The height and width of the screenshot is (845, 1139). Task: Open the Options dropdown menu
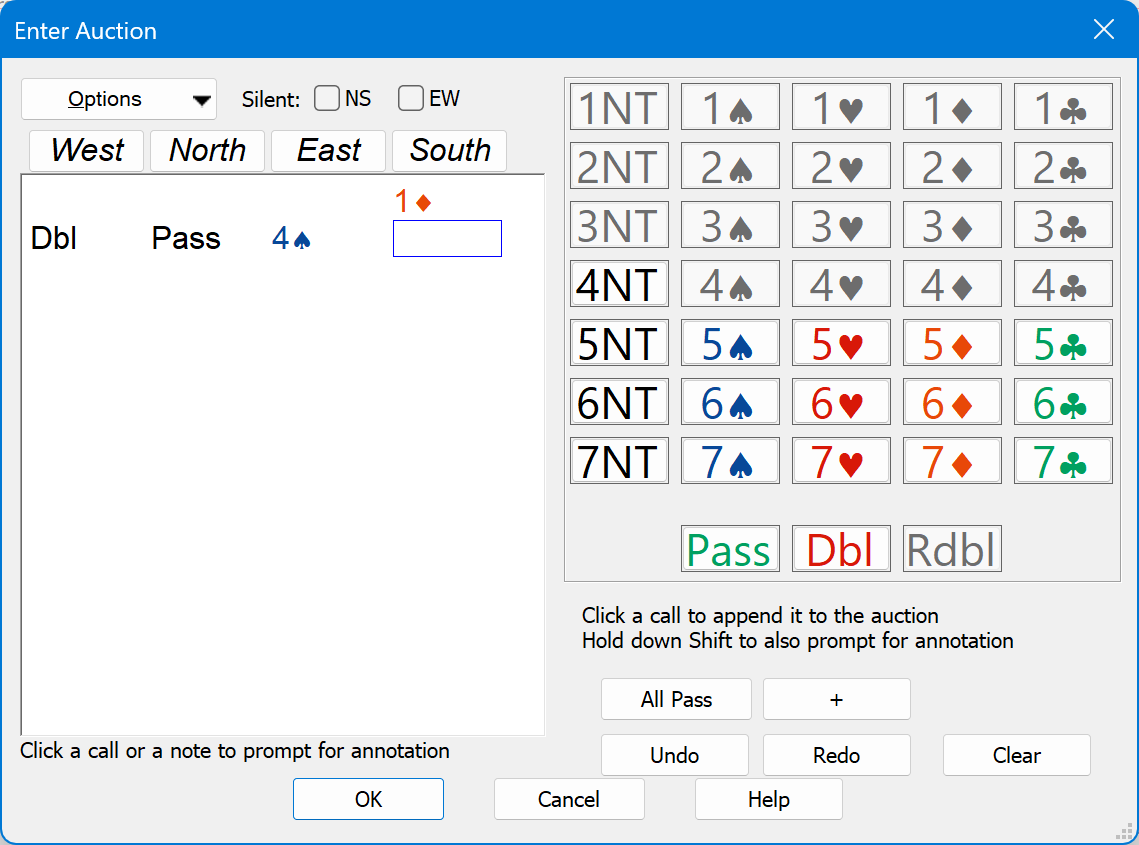[118, 98]
